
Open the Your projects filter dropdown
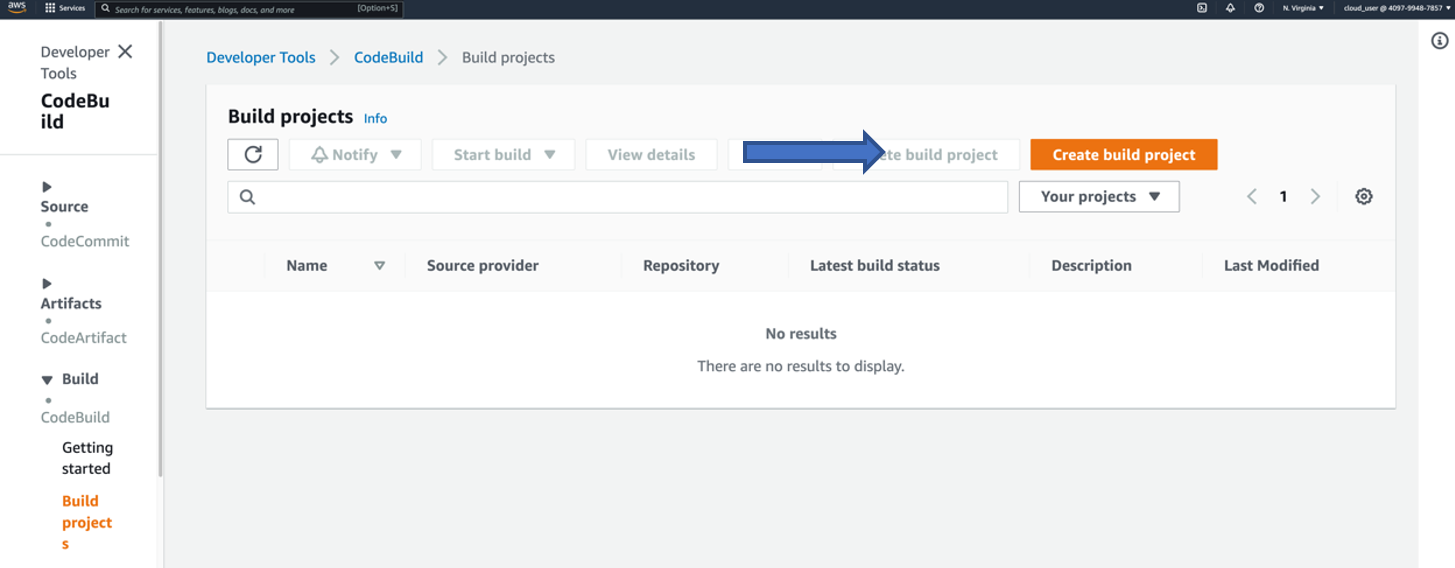tap(1099, 197)
